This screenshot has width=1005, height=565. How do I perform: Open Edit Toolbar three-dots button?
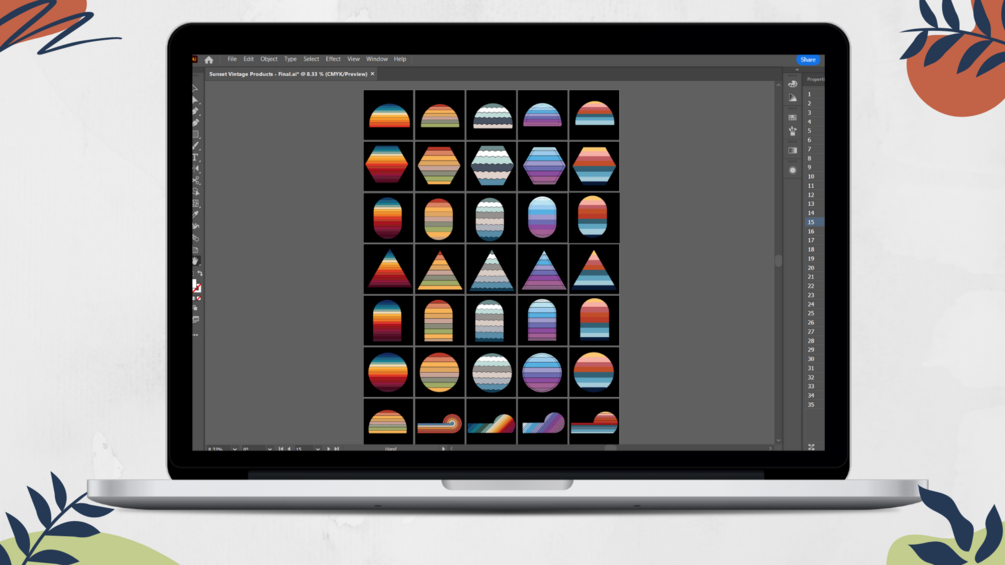coord(195,334)
